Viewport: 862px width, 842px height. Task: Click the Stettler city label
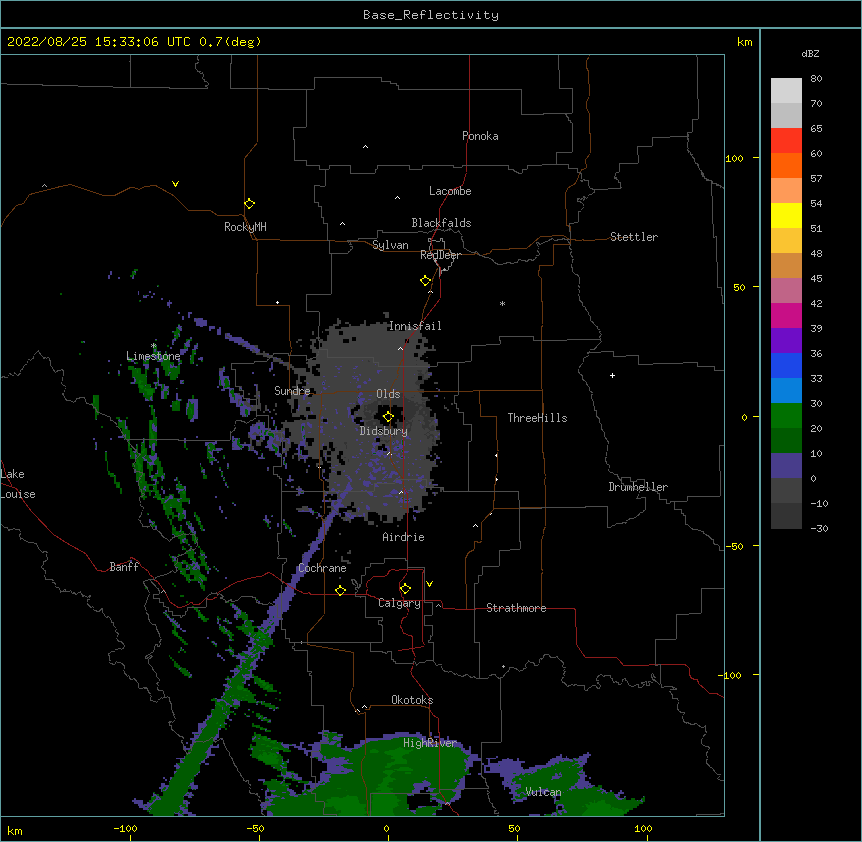tap(634, 237)
